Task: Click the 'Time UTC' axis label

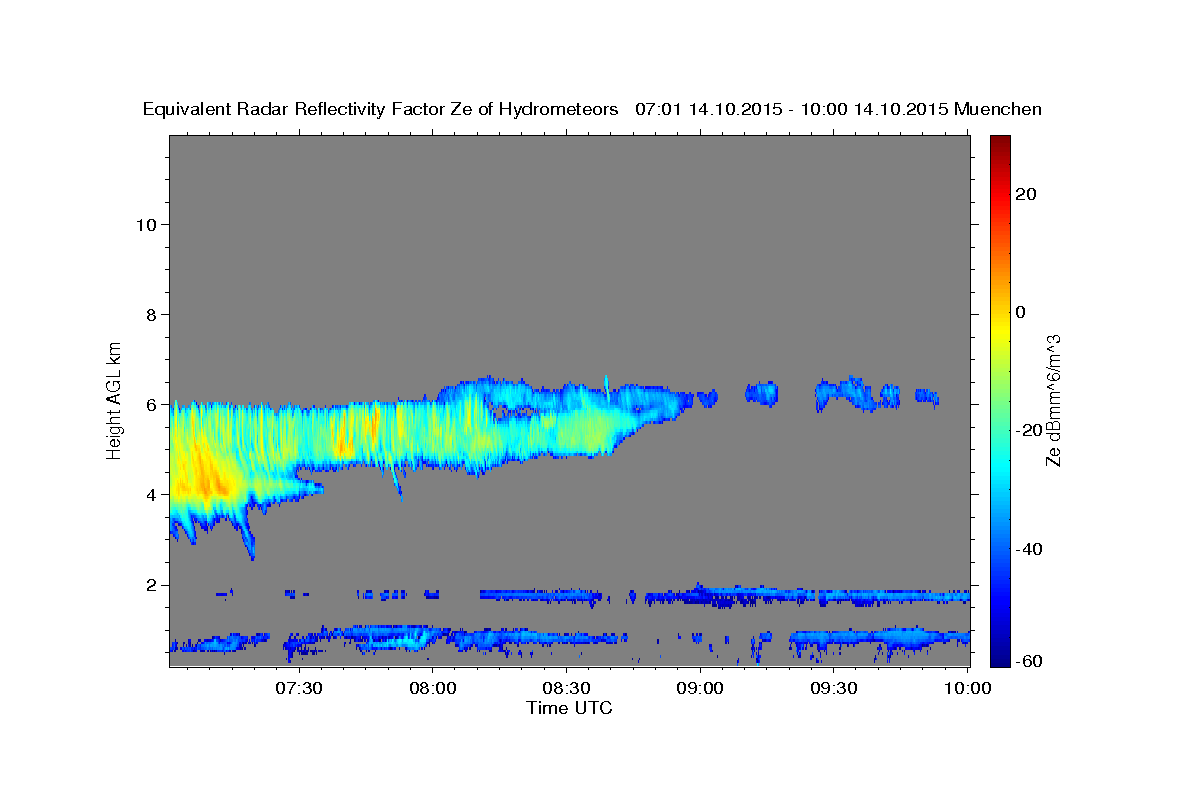Action: pos(569,708)
